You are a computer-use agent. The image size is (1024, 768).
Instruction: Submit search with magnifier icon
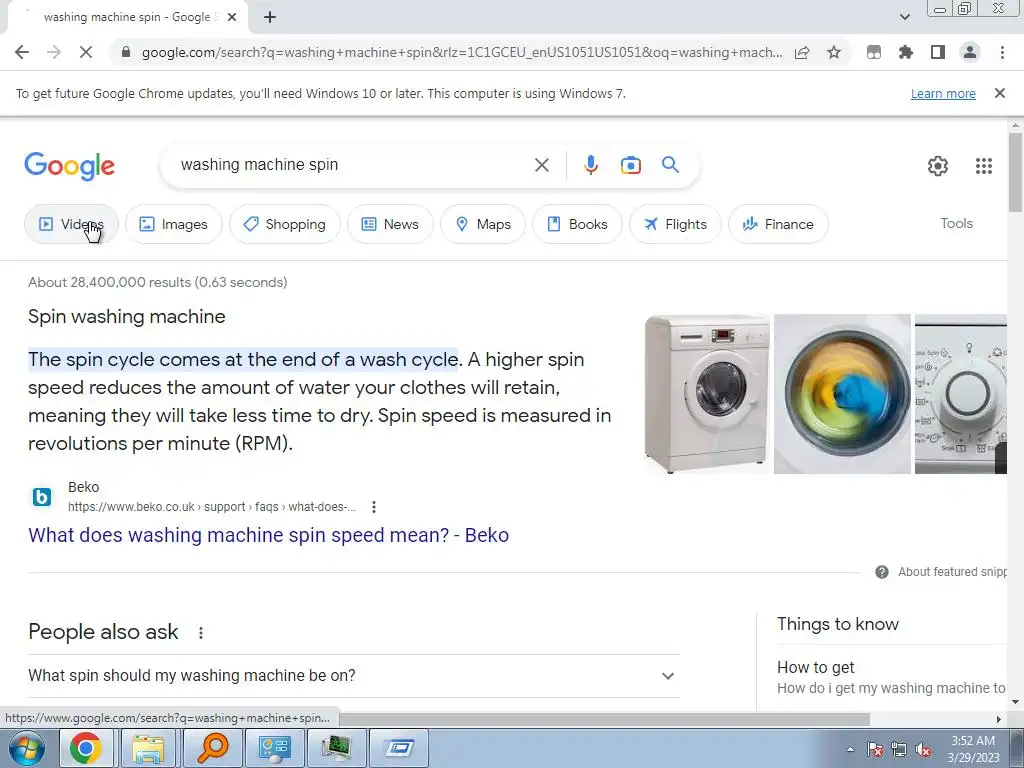670,165
